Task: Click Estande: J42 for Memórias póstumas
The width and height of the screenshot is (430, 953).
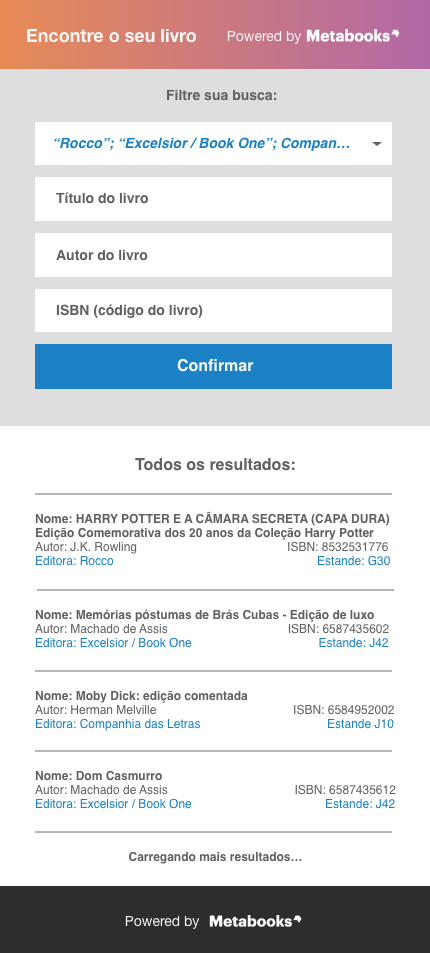Action: click(353, 642)
